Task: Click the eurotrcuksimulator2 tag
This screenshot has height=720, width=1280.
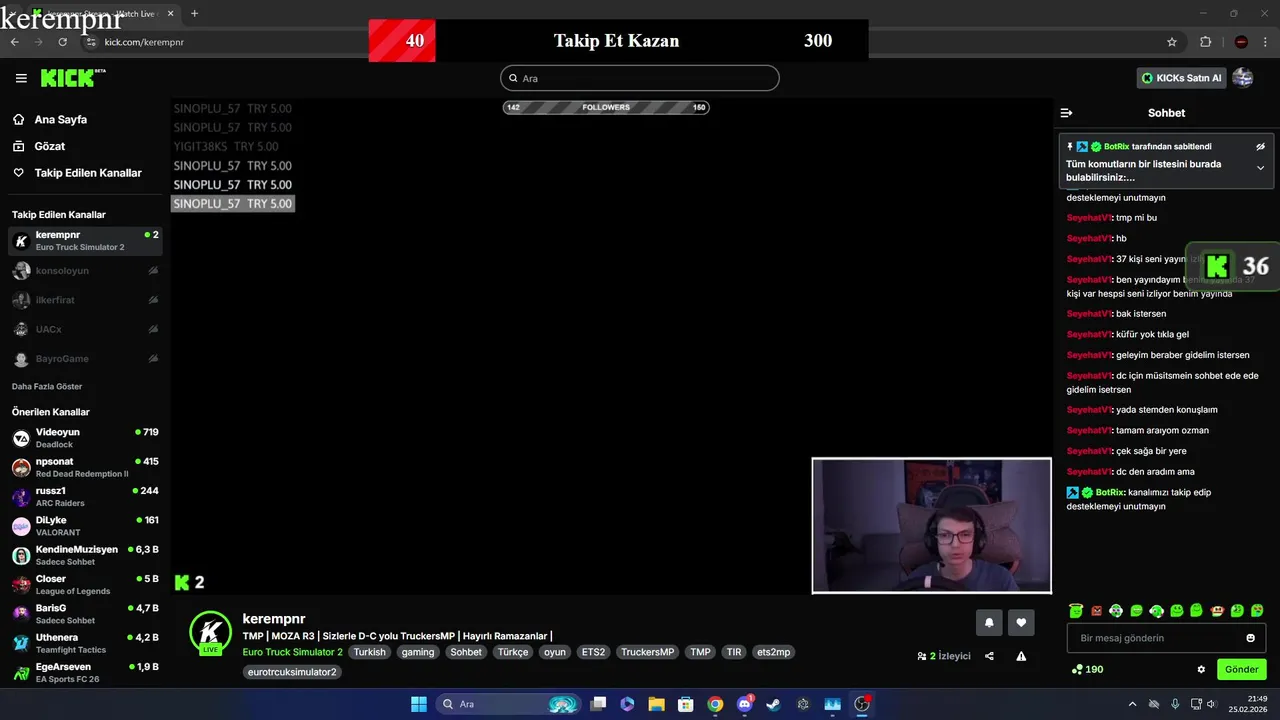Action: click(x=292, y=672)
